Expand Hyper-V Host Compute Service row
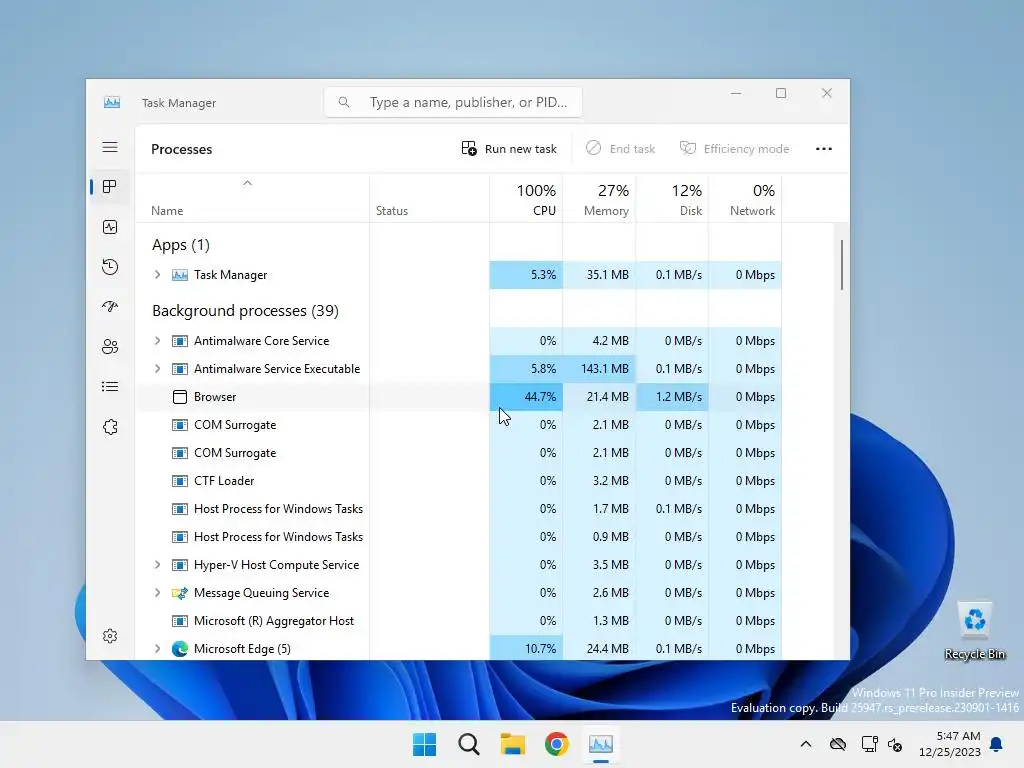Viewport: 1024px width, 768px height. pos(157,565)
